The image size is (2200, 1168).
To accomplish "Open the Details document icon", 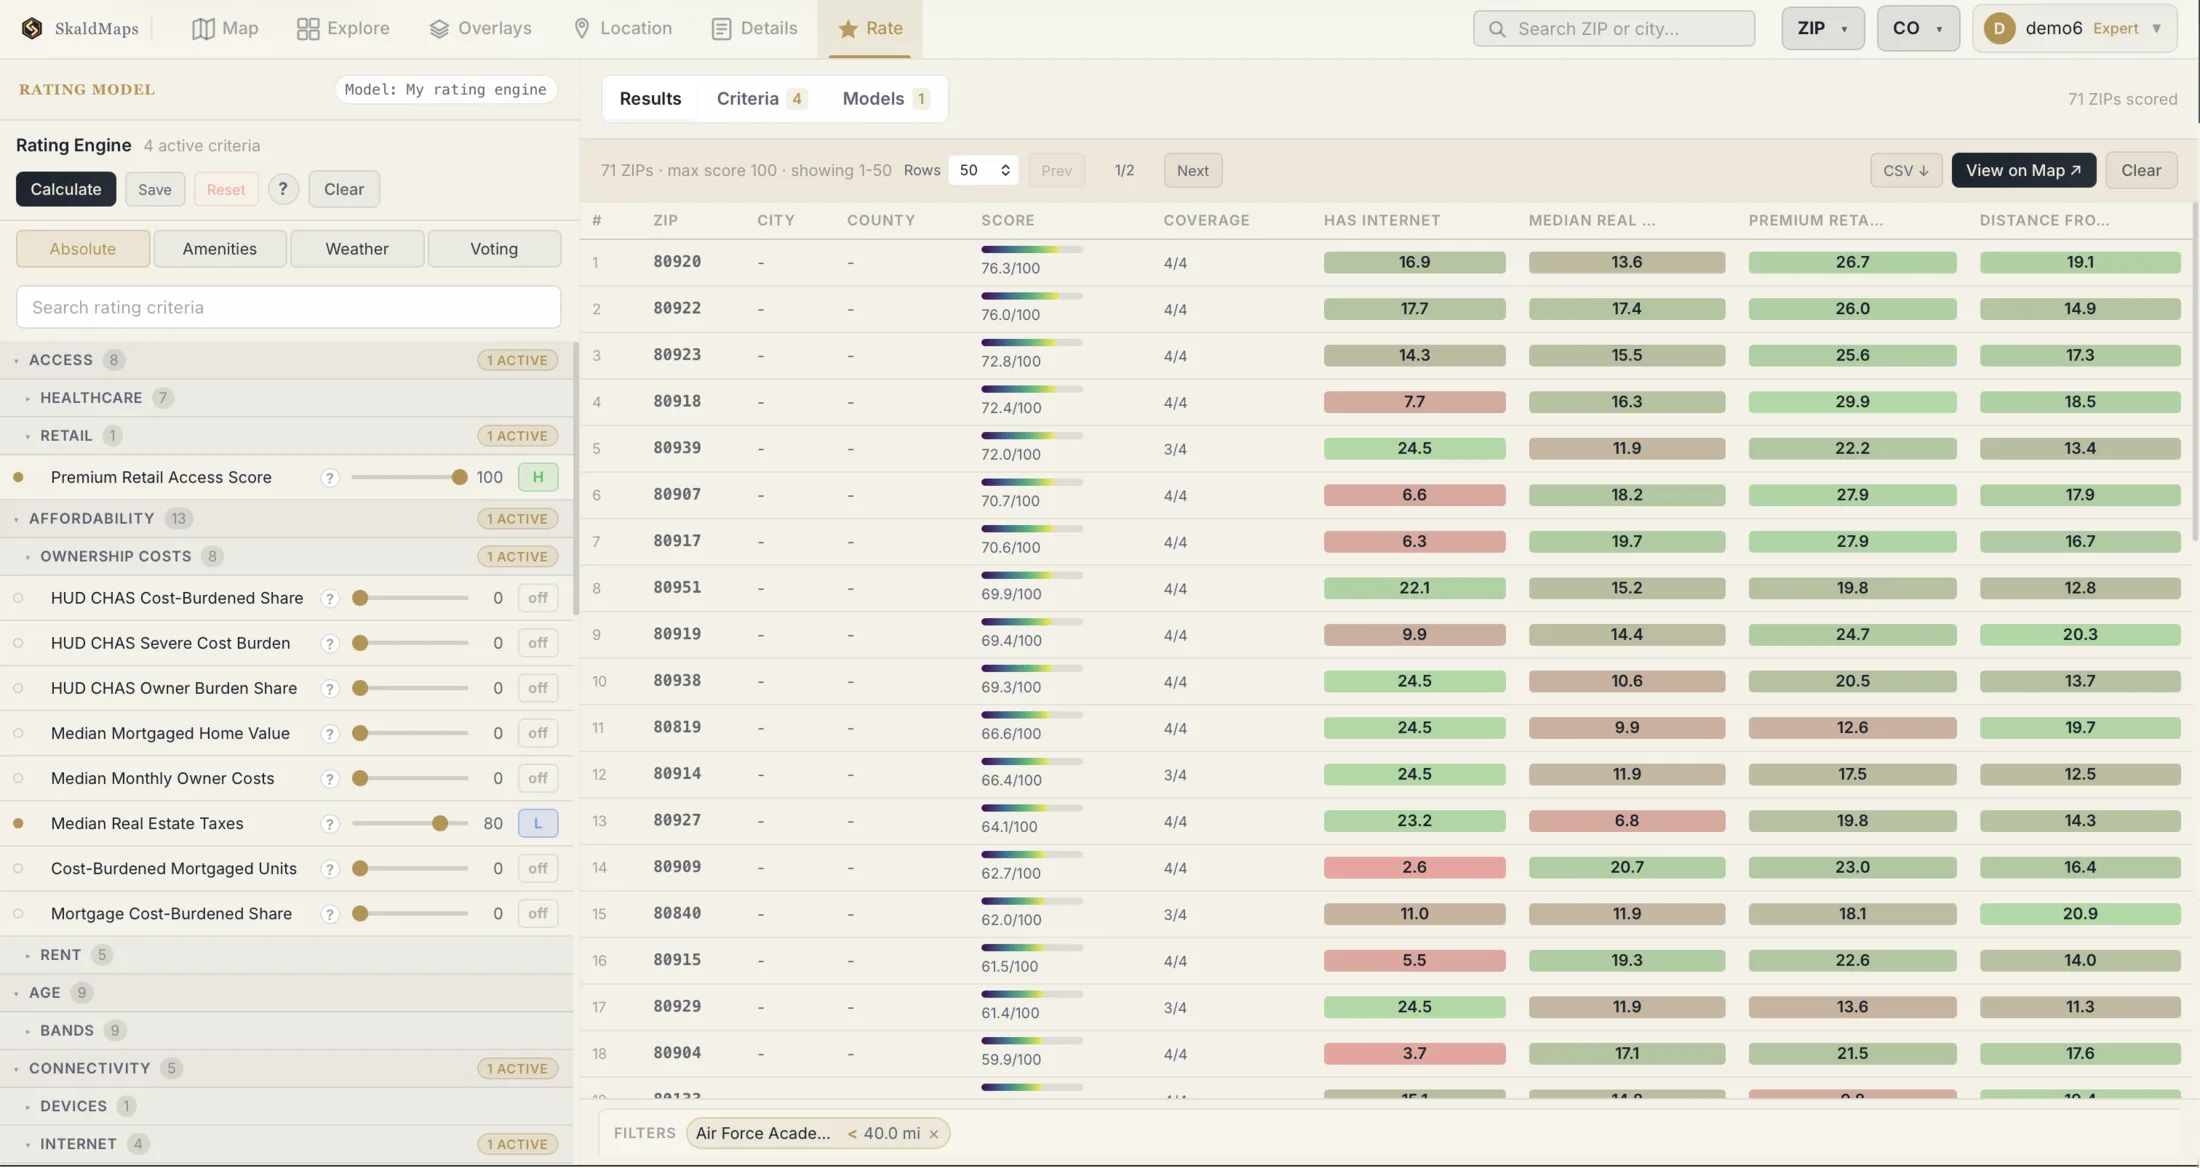I will 721,29.
